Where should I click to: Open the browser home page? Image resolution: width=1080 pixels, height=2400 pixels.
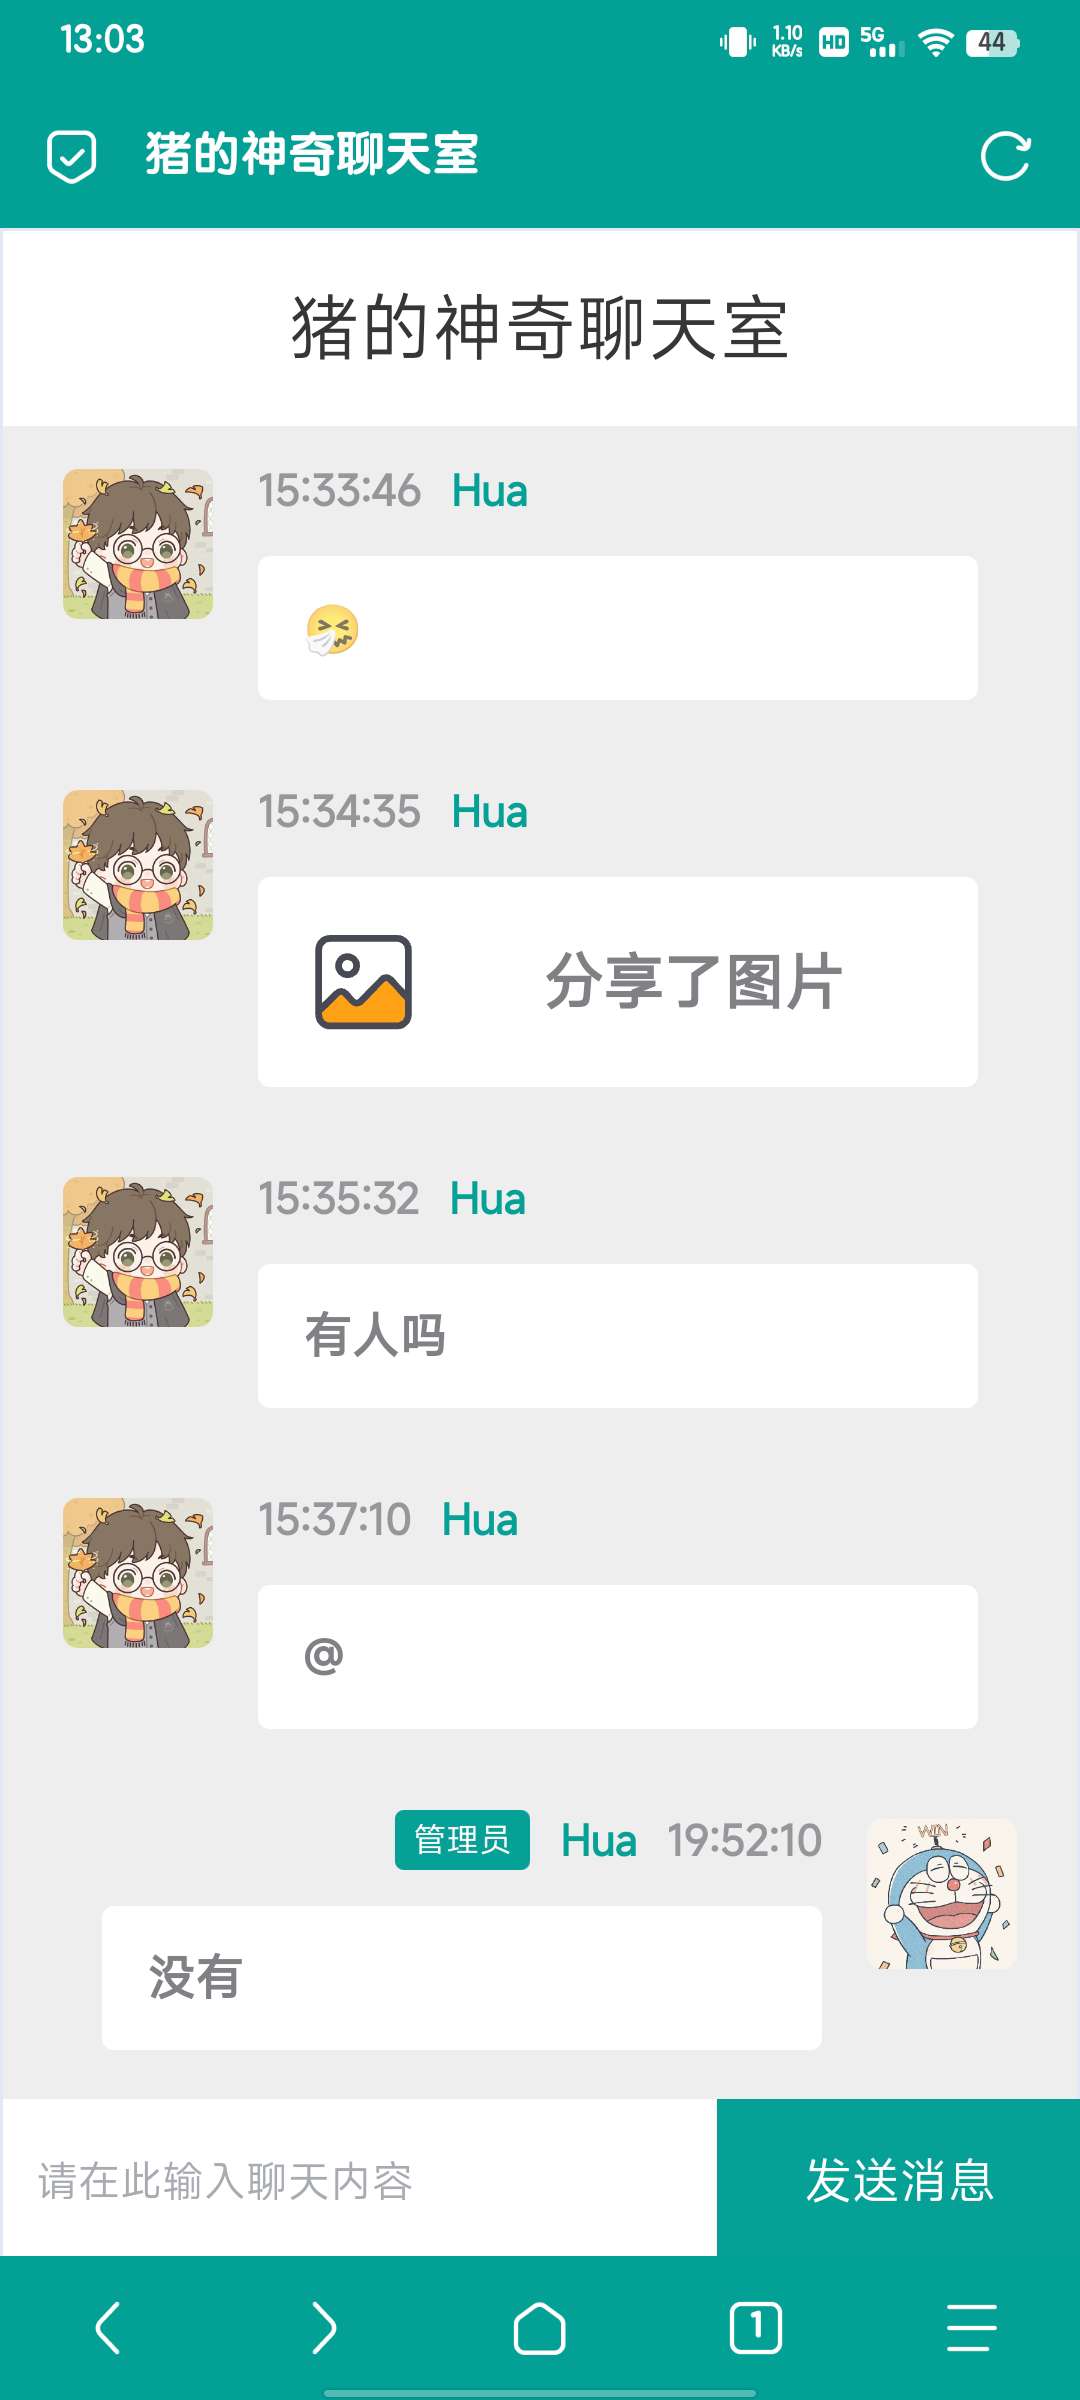click(x=540, y=2328)
